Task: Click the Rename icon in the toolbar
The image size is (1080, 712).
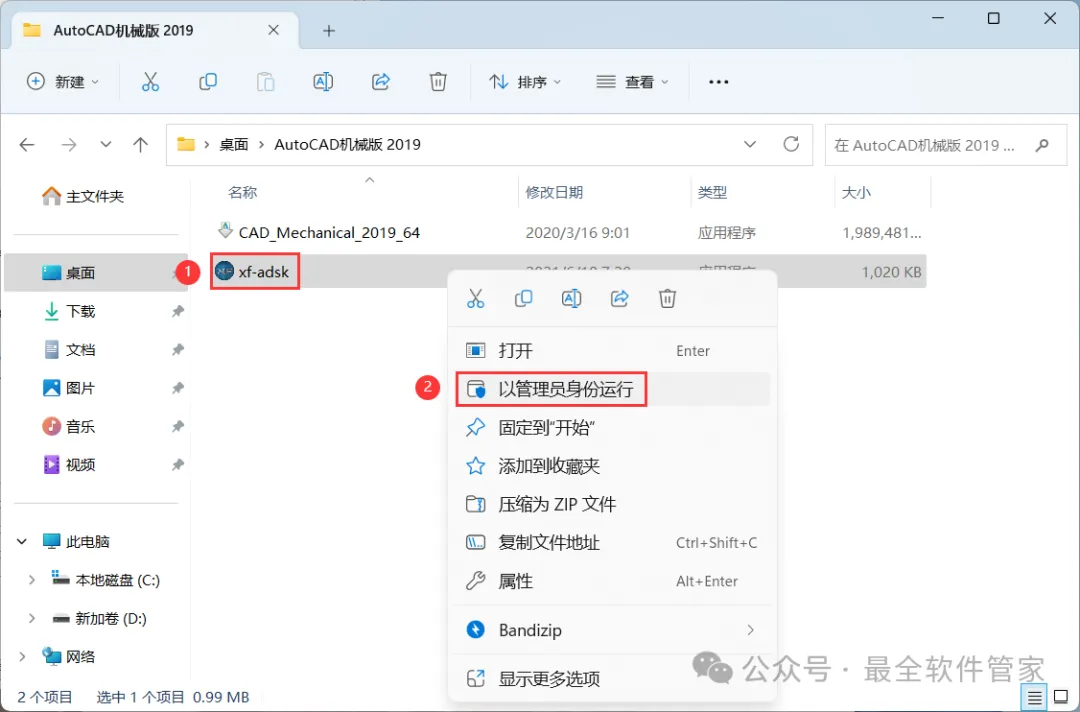Action: coord(323,82)
